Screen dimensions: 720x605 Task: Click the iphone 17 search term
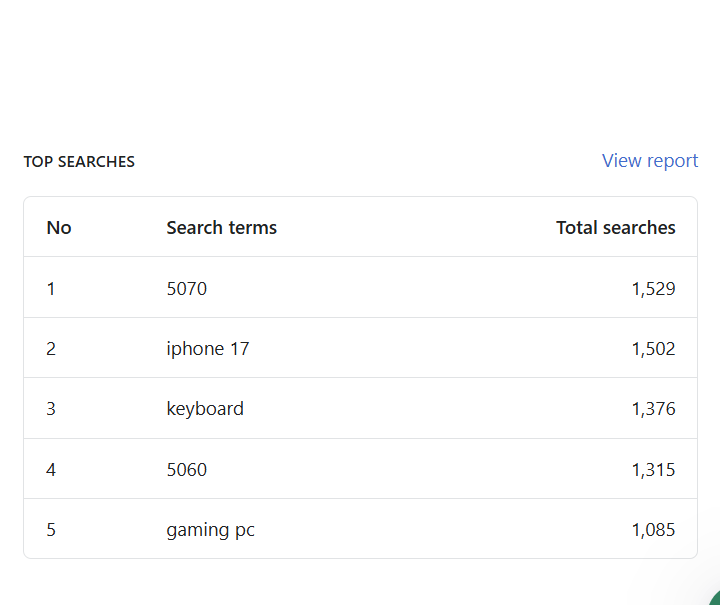click(208, 349)
